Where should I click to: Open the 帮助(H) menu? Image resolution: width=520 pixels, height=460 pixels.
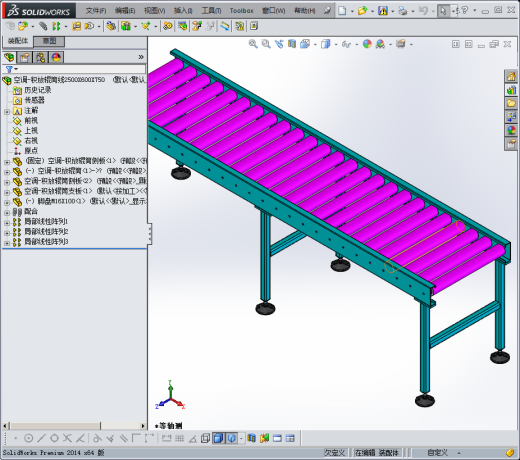pyautogui.click(x=305, y=11)
